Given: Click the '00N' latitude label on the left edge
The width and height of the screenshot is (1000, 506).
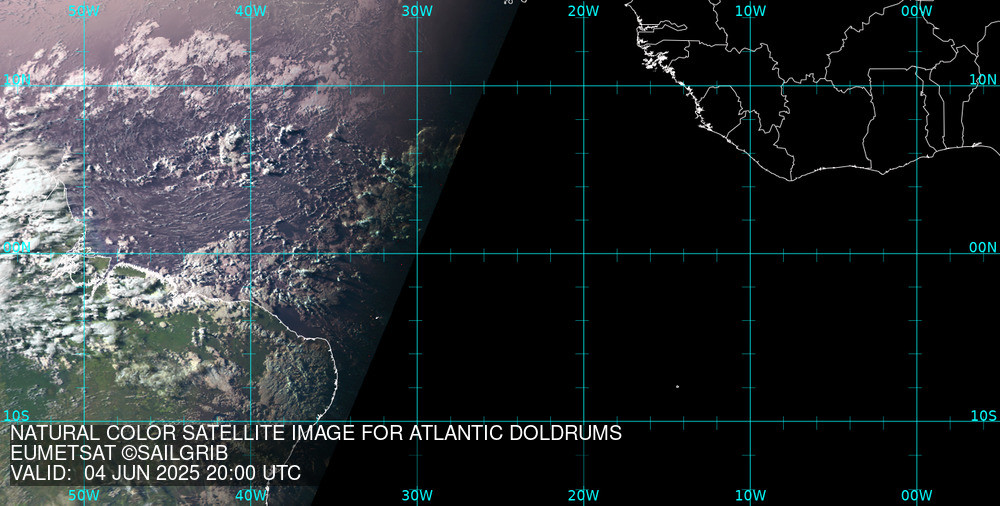Looking at the screenshot, I should [17, 248].
